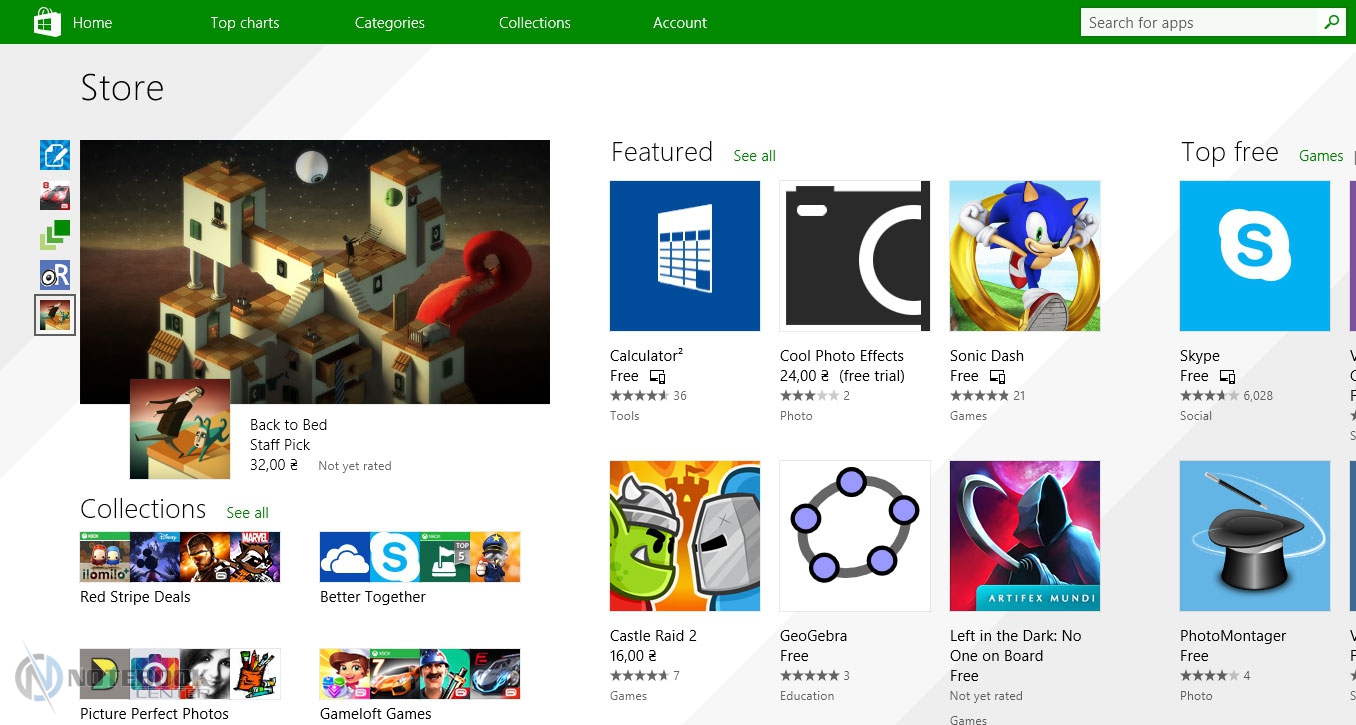The image size is (1356, 725).
Task: Open the Collections menu in top bar
Action: (535, 22)
